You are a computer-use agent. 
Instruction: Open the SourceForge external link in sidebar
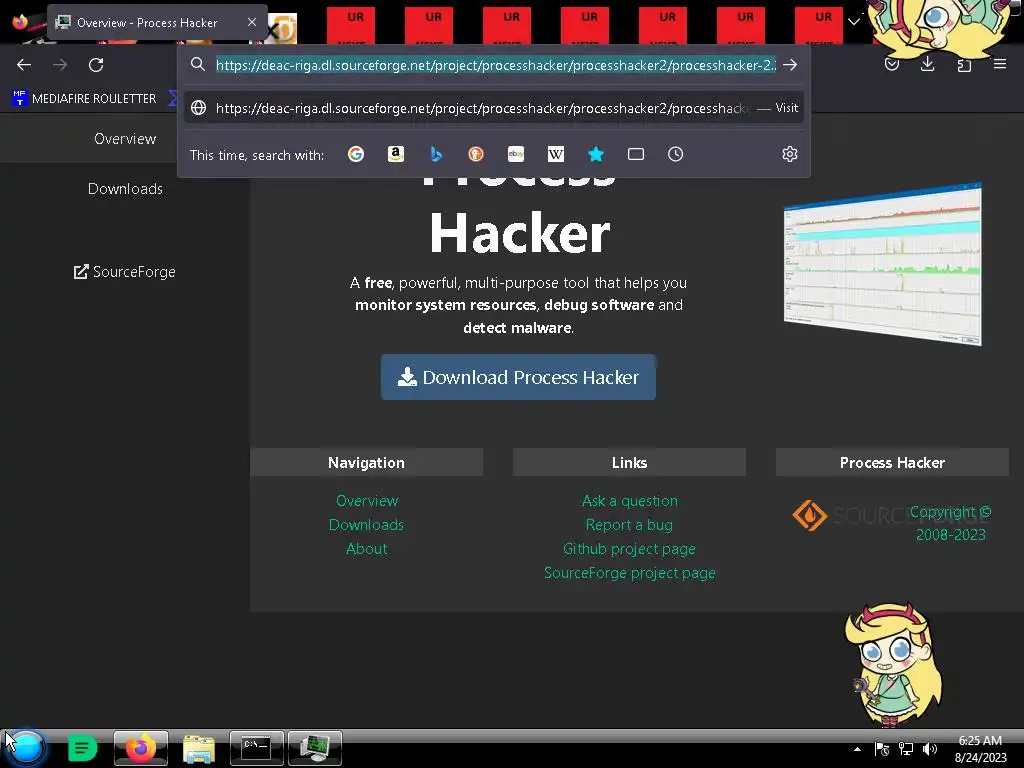coord(125,272)
